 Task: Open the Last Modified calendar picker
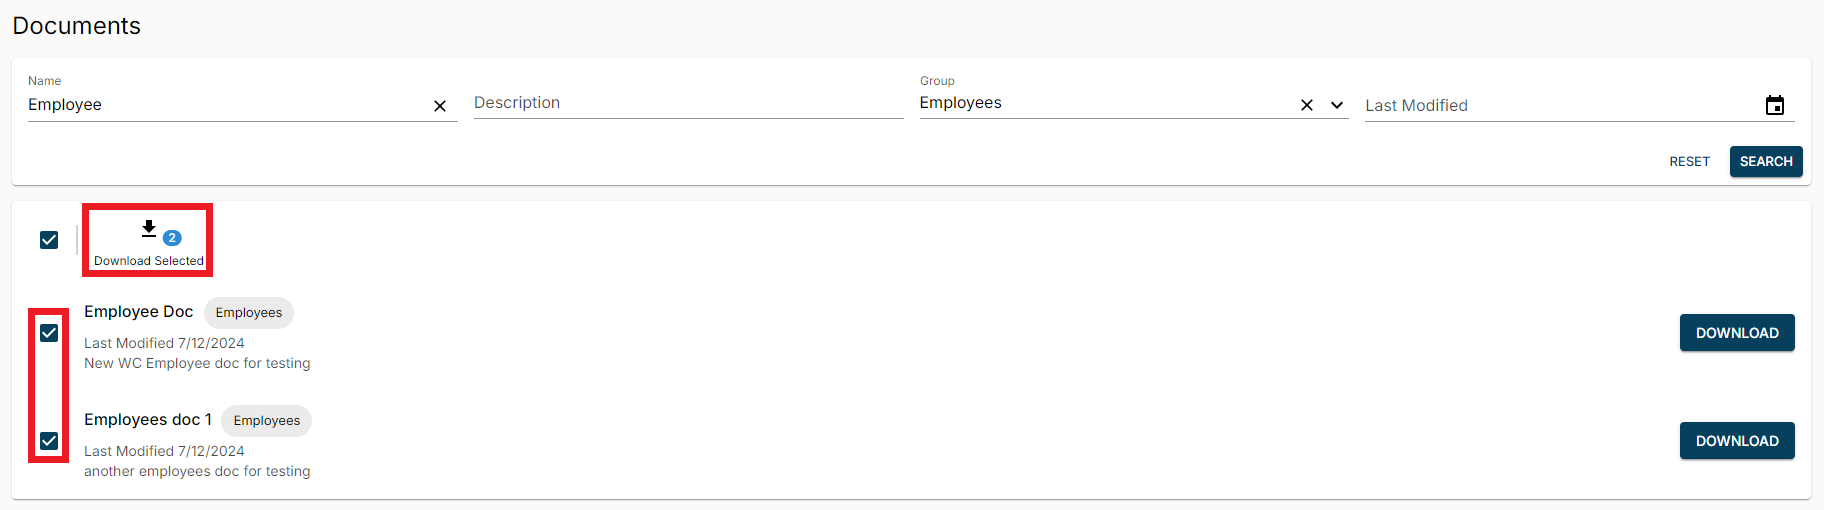pyautogui.click(x=1774, y=106)
